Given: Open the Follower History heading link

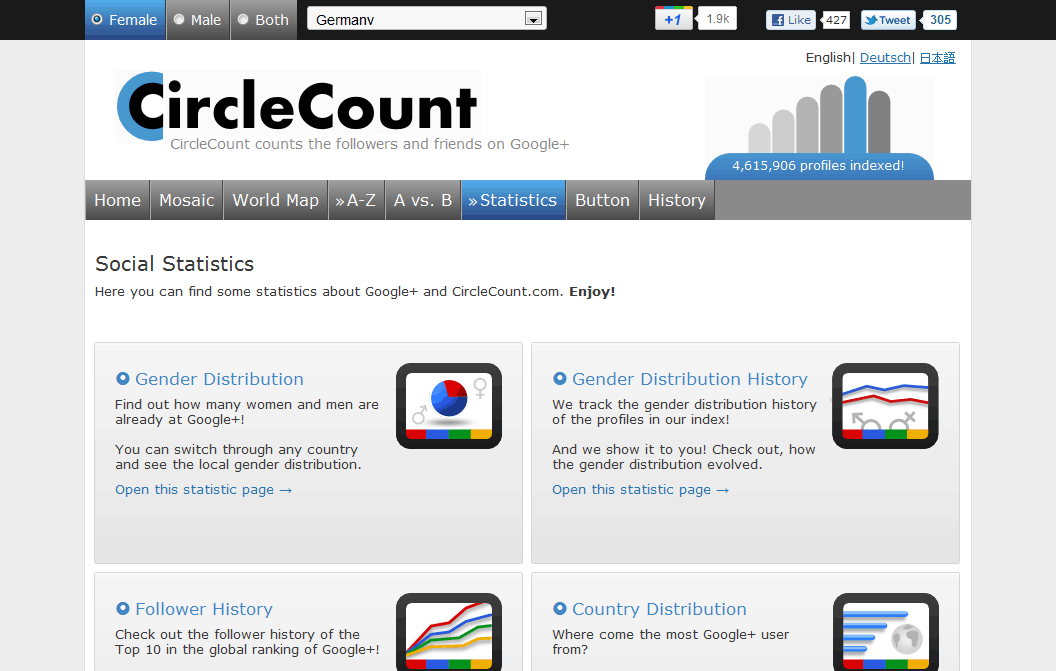Looking at the screenshot, I should 204,609.
